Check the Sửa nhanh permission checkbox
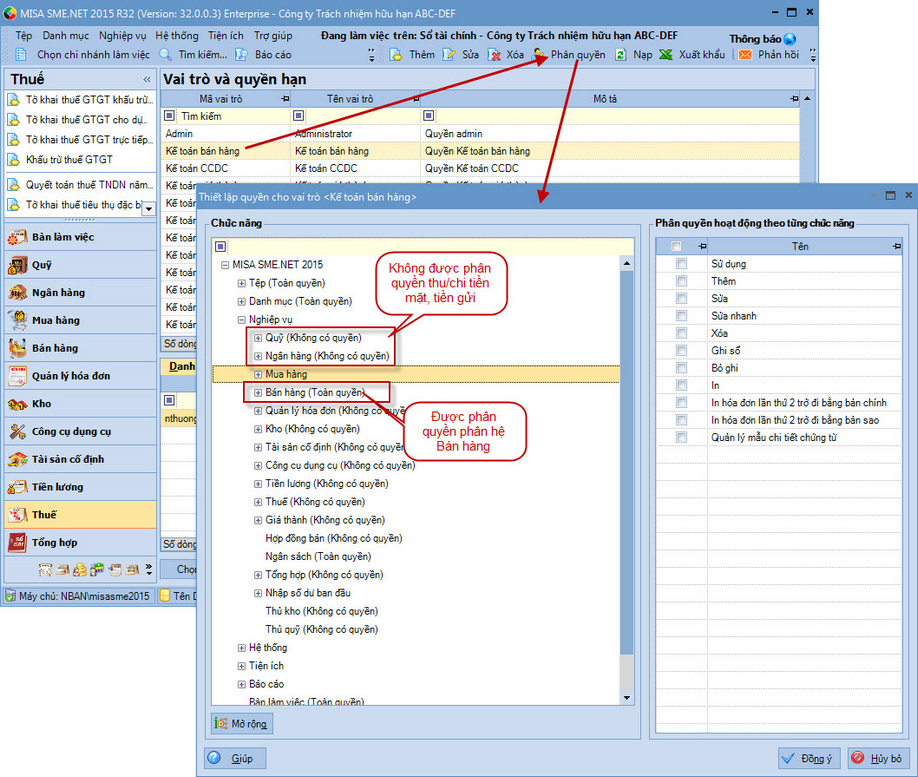 [x=681, y=316]
